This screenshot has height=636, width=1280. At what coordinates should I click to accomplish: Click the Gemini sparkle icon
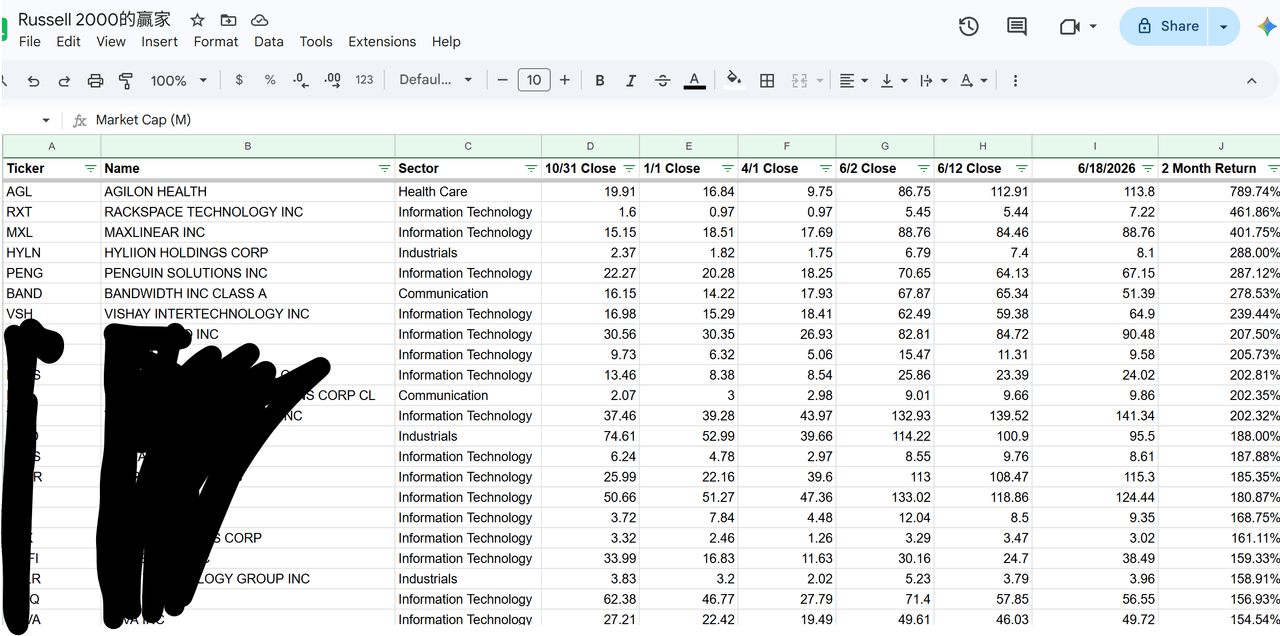(1266, 27)
